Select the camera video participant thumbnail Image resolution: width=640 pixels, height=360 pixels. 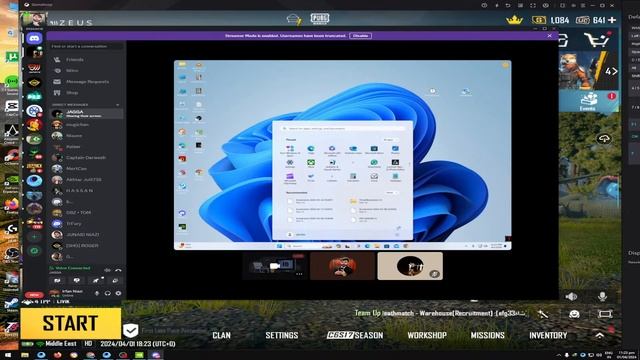click(x=274, y=266)
